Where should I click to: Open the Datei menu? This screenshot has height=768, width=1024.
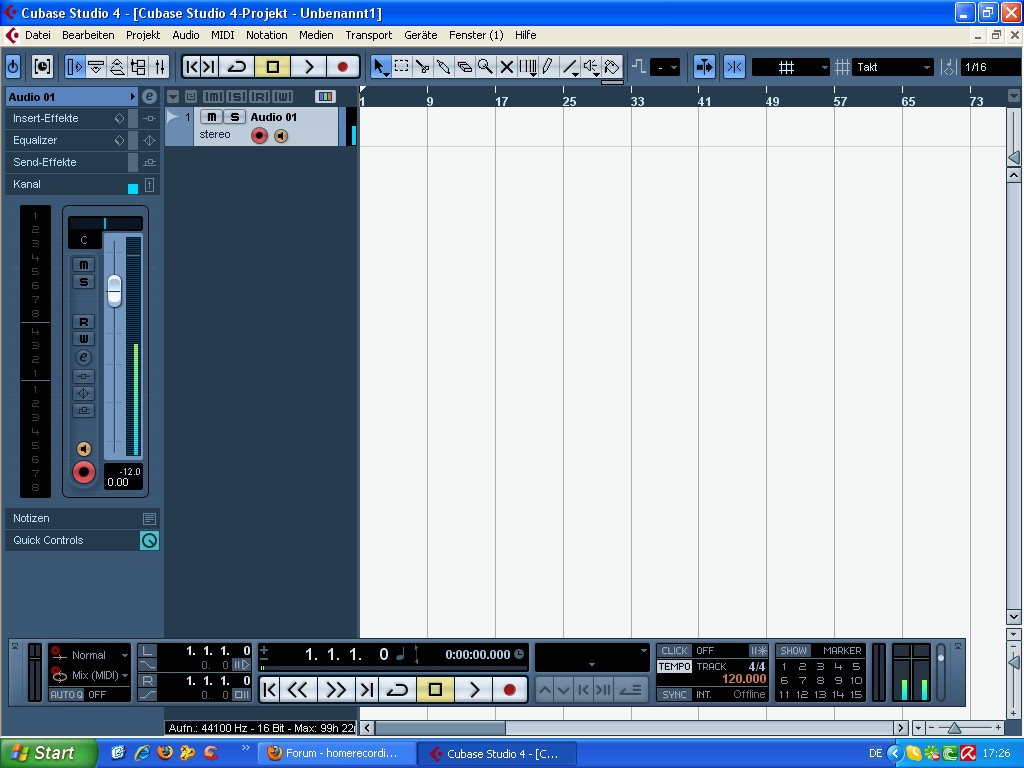(x=38, y=35)
